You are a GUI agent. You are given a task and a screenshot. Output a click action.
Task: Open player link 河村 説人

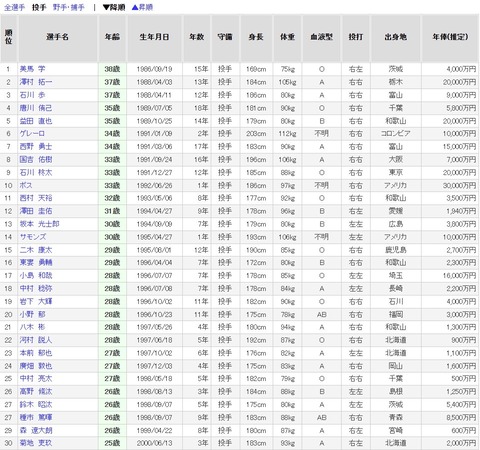[36, 340]
